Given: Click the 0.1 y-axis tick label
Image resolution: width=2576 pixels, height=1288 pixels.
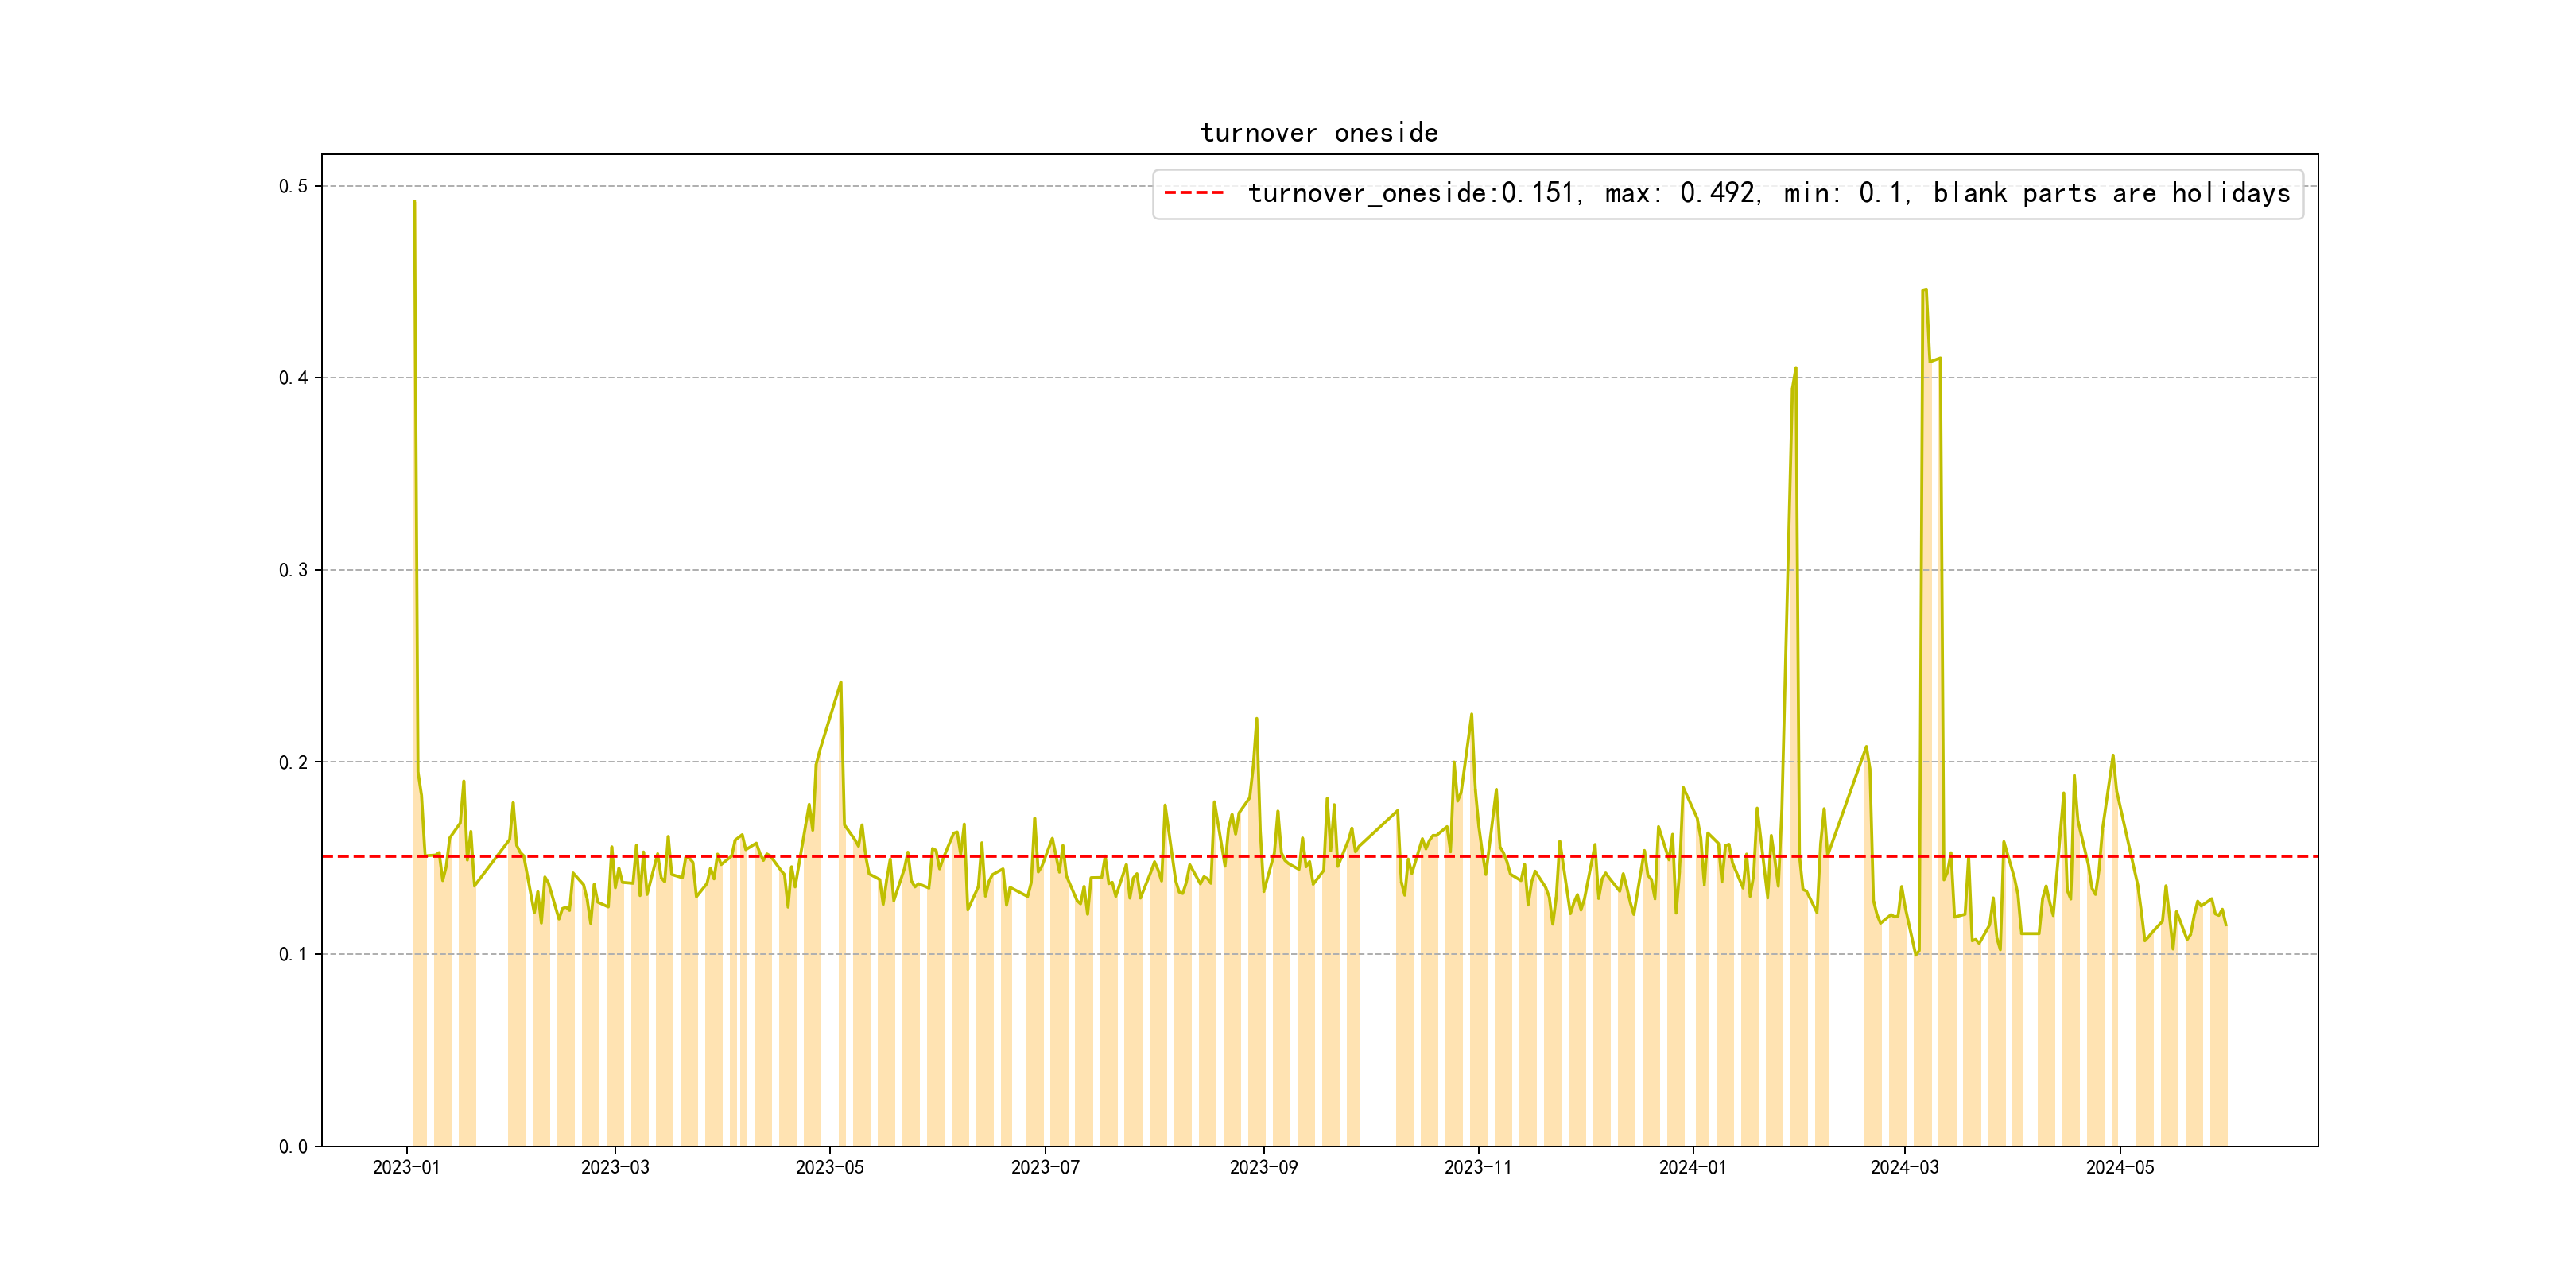Looking at the screenshot, I should point(293,954).
